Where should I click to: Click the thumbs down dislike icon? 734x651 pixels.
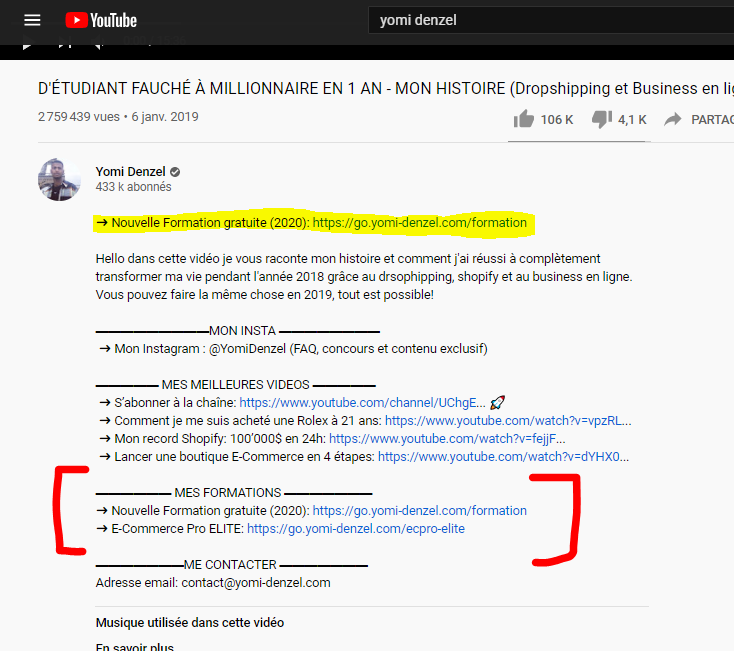[601, 119]
